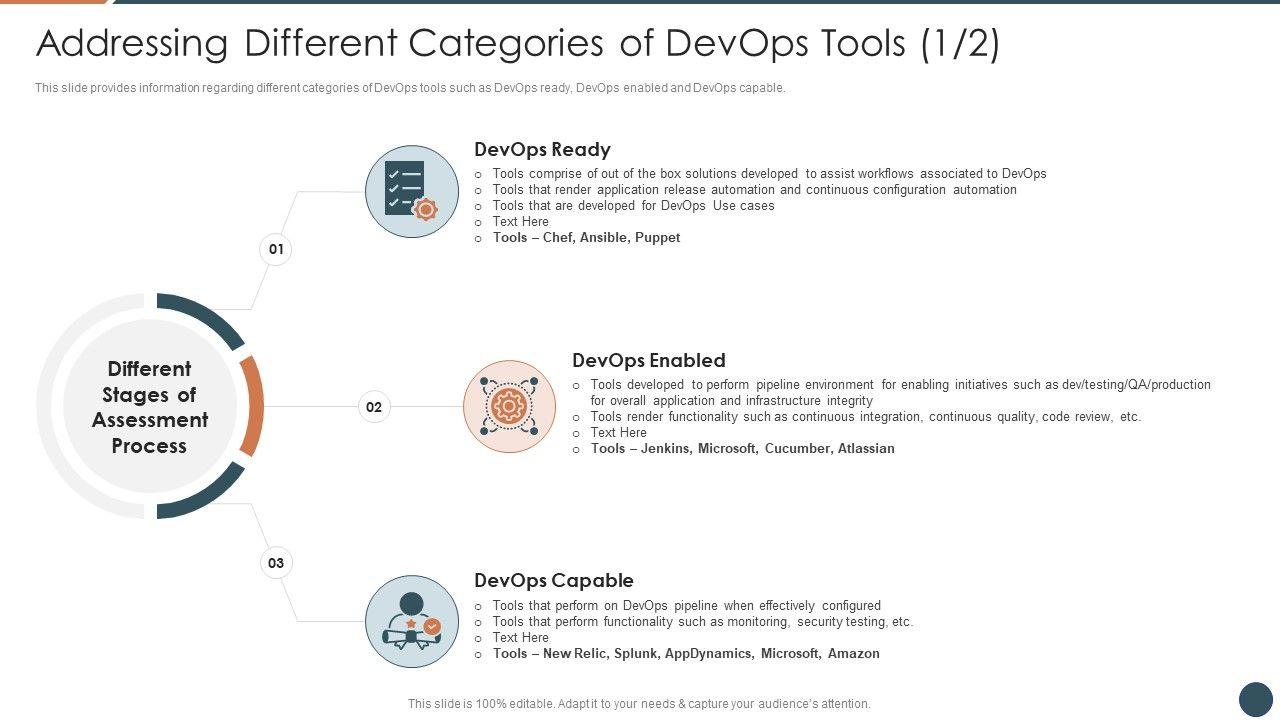Image resolution: width=1280 pixels, height=720 pixels.
Task: Click the DevOps Ready checklist gear icon
Action: pyautogui.click(x=412, y=191)
